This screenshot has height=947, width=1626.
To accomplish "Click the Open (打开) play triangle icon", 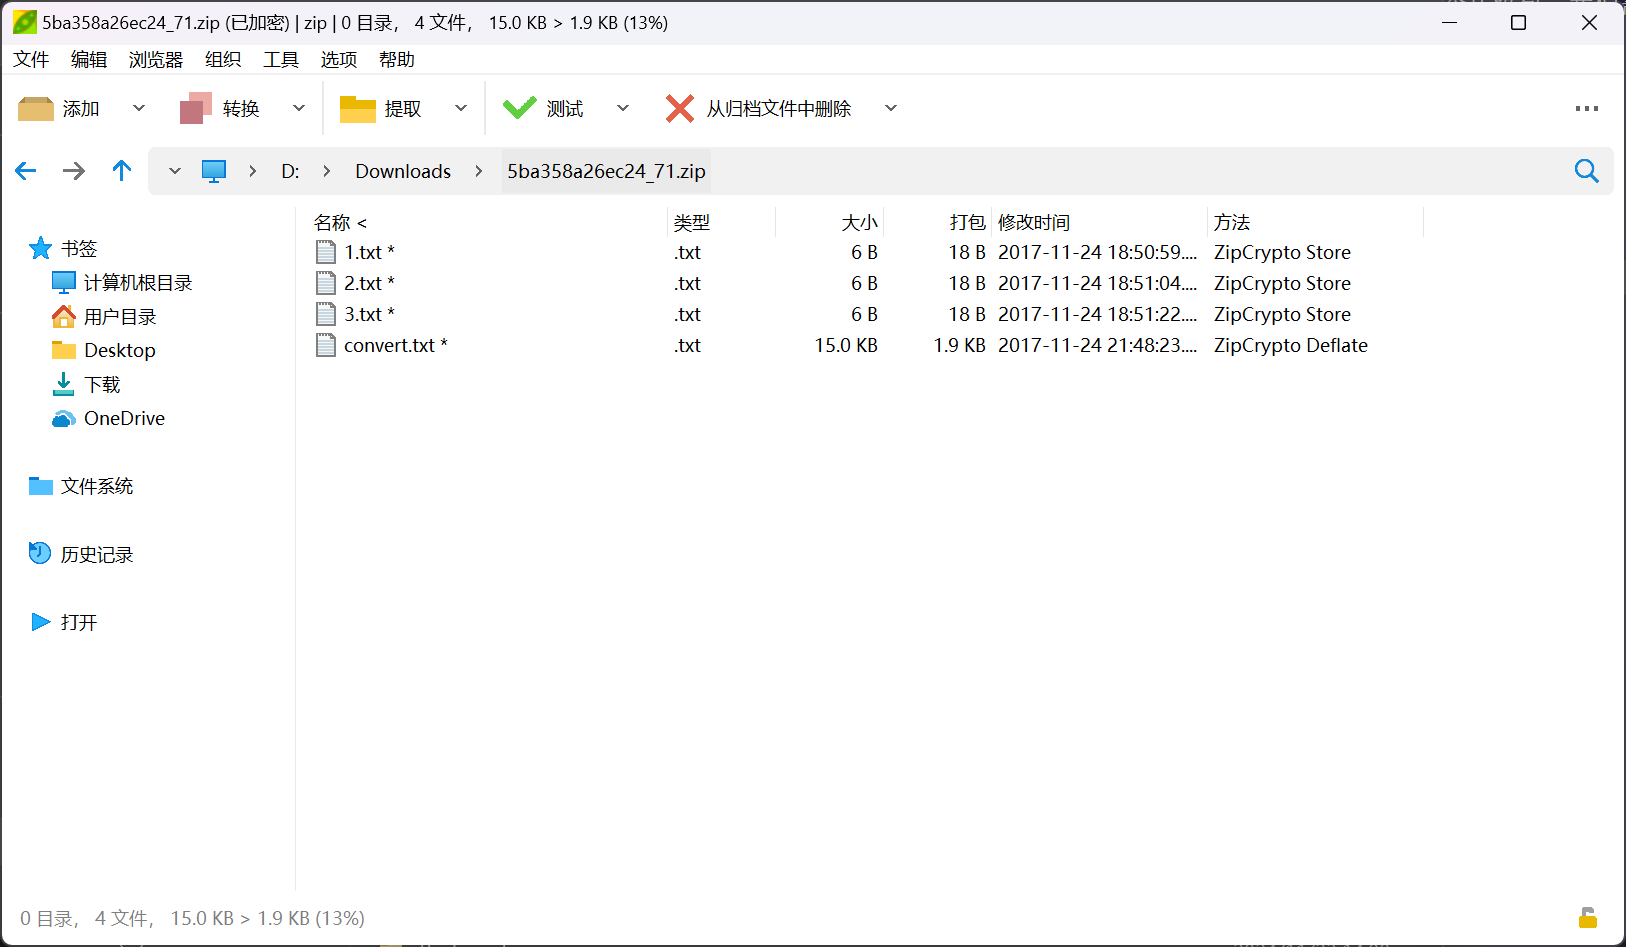I will click(x=41, y=622).
